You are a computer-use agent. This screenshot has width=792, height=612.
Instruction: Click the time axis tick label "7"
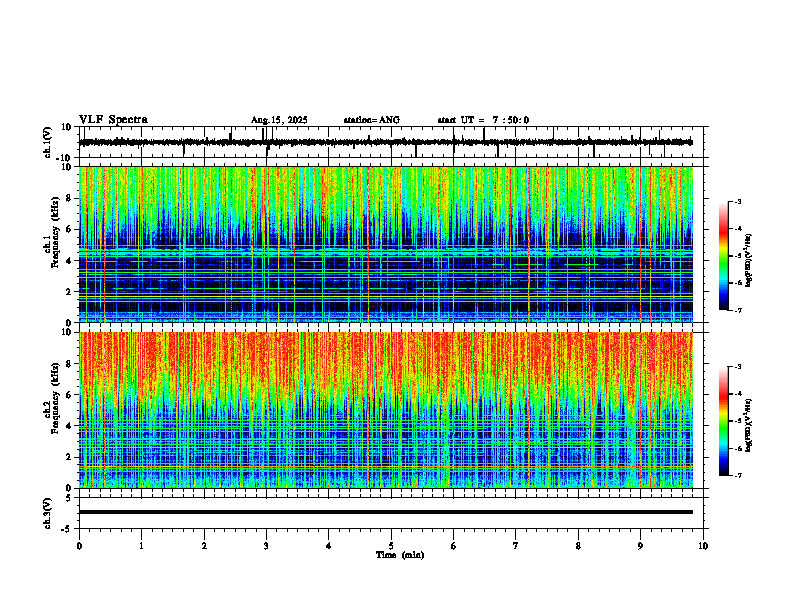516,546
